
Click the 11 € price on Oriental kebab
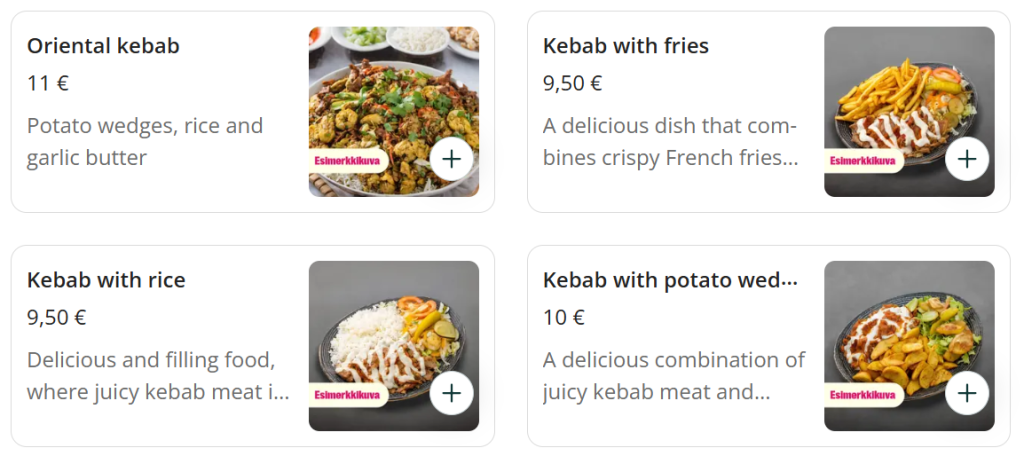(x=48, y=83)
